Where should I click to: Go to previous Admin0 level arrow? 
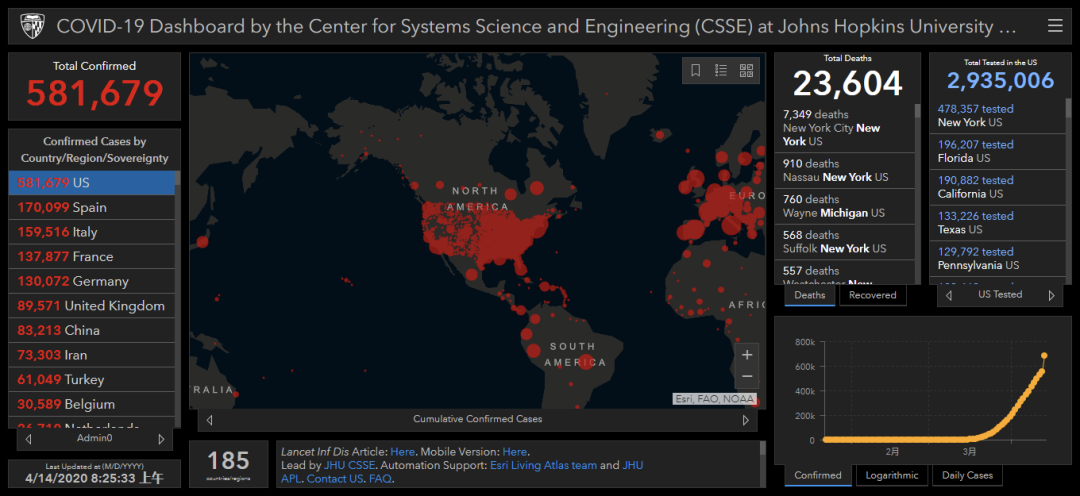28,439
